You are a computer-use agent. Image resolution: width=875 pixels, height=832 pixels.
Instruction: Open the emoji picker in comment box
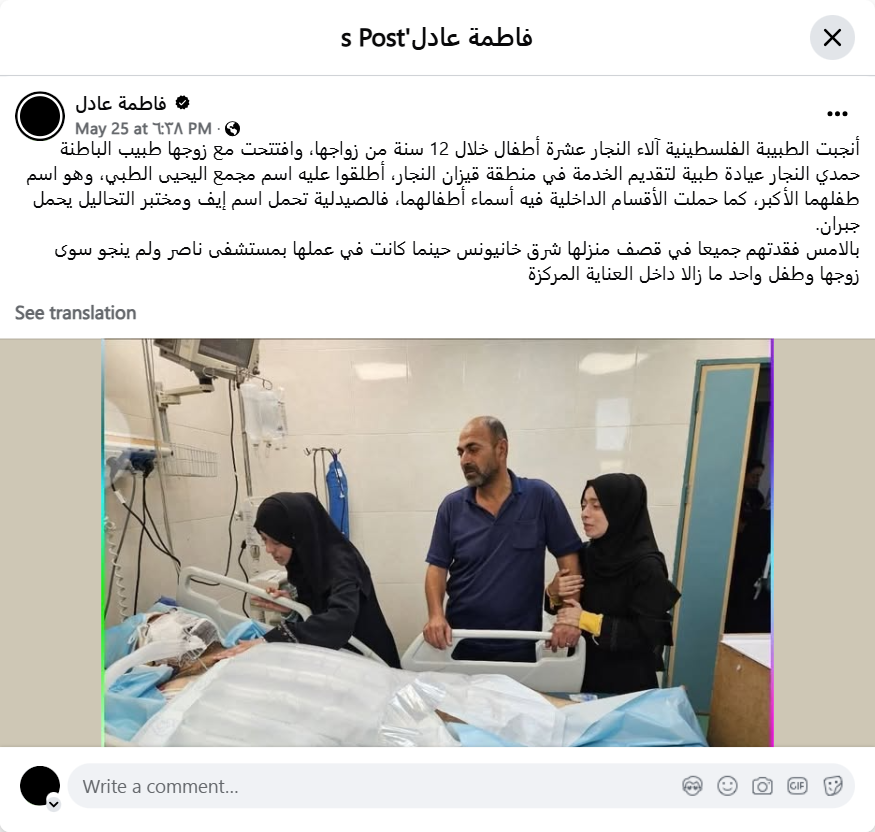pyautogui.click(x=727, y=786)
